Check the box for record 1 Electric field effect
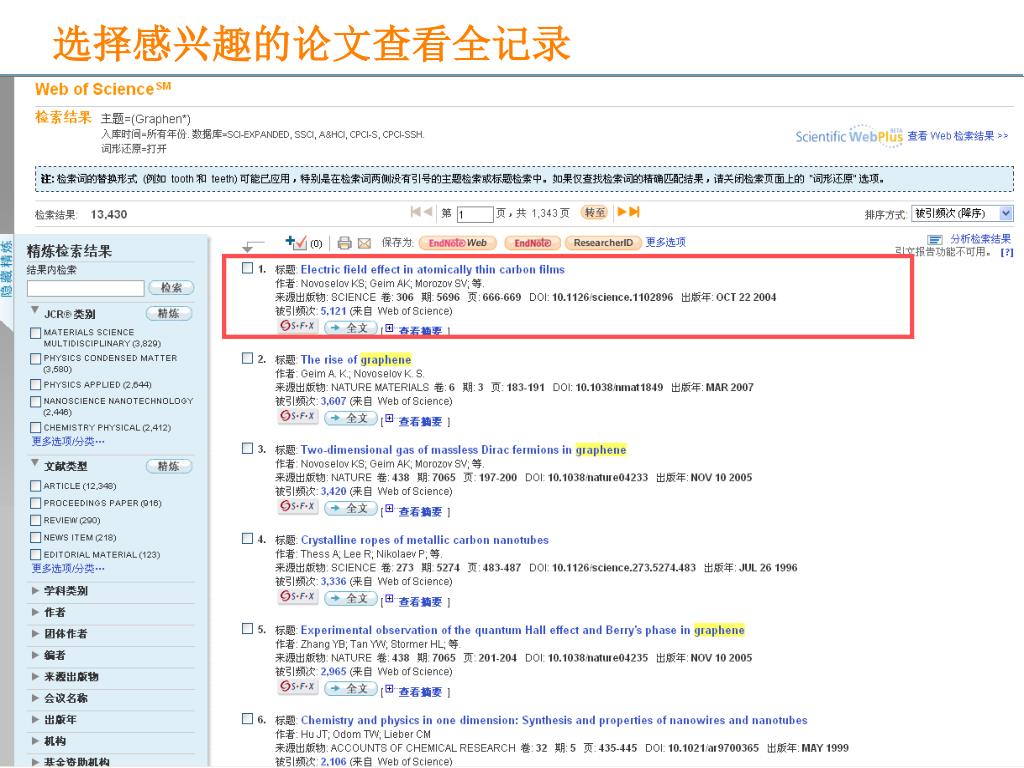Viewport: 1024px width, 768px height. (247, 268)
